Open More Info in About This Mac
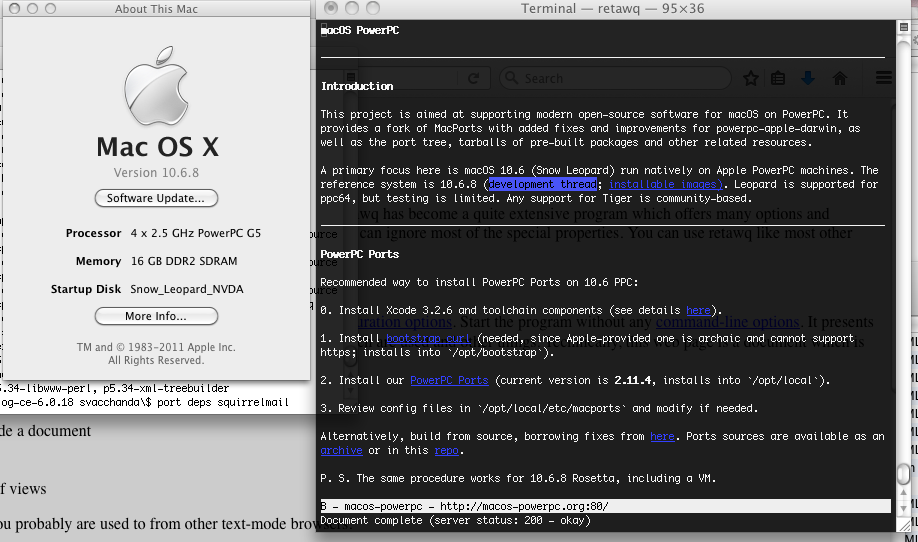The width and height of the screenshot is (918, 542). click(x=156, y=316)
